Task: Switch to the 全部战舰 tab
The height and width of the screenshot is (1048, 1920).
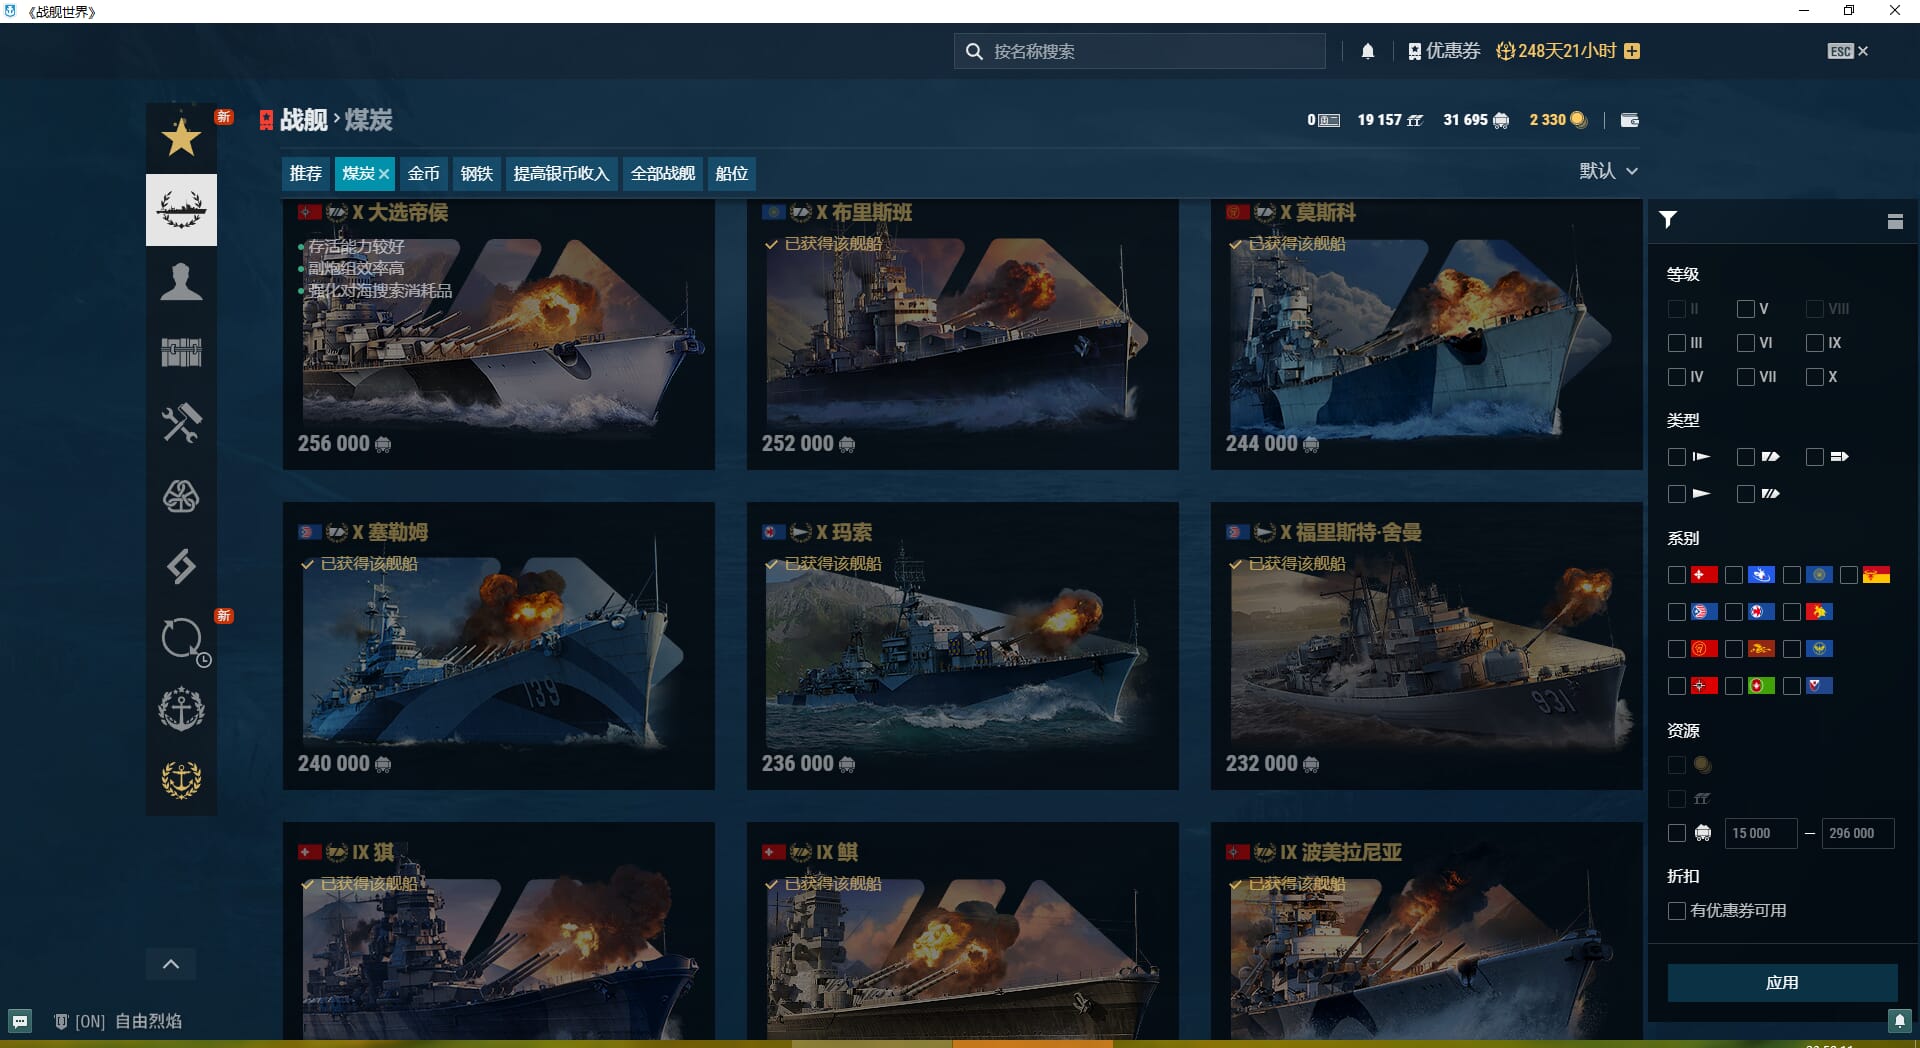Action: (662, 174)
